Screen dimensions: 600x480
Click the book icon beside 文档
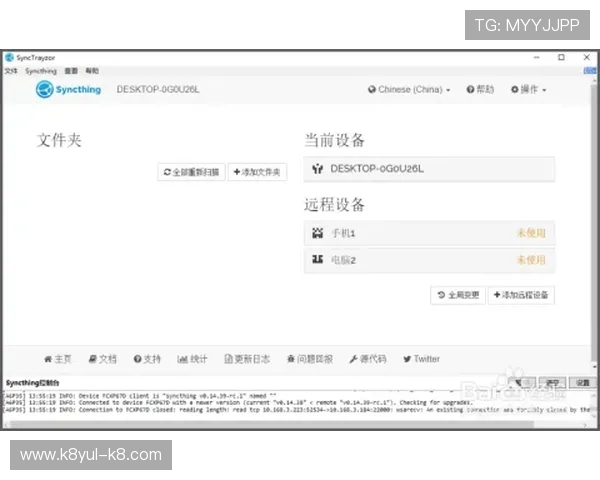tap(93, 359)
